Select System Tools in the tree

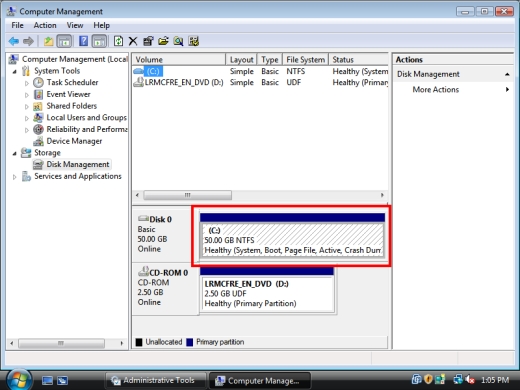[x=57, y=71]
